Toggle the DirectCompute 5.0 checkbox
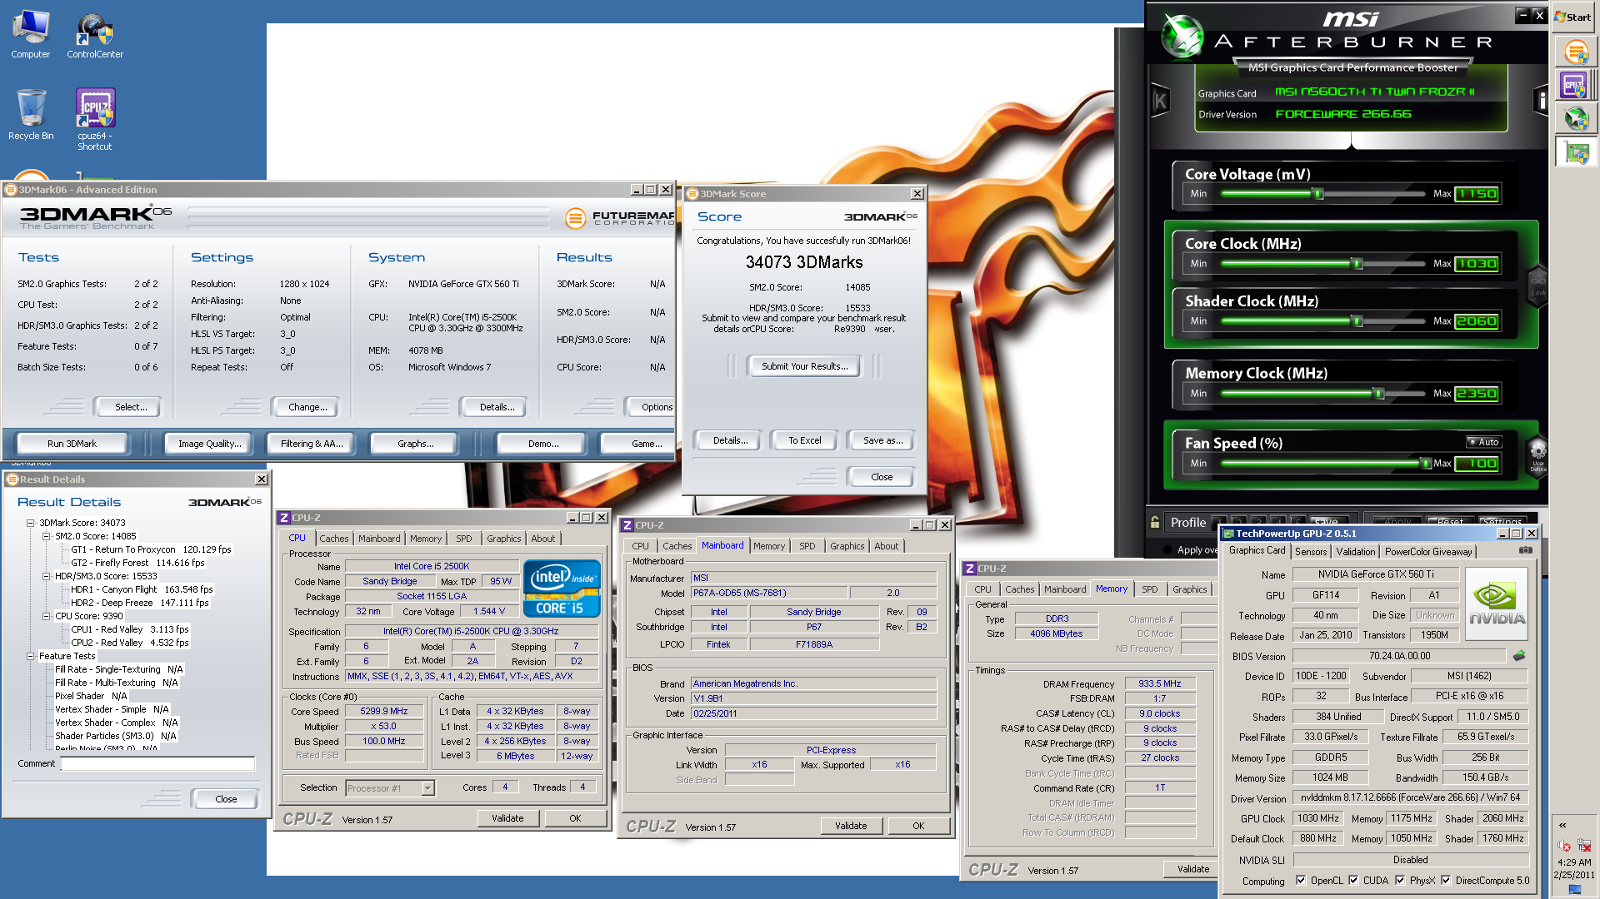This screenshot has height=899, width=1600. click(x=1445, y=880)
